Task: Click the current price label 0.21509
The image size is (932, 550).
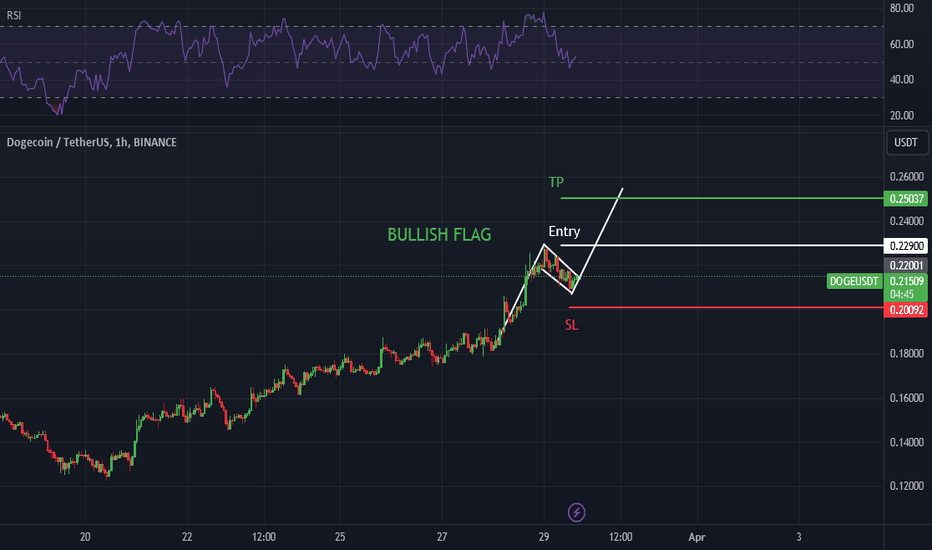Action: pyautogui.click(x=906, y=281)
